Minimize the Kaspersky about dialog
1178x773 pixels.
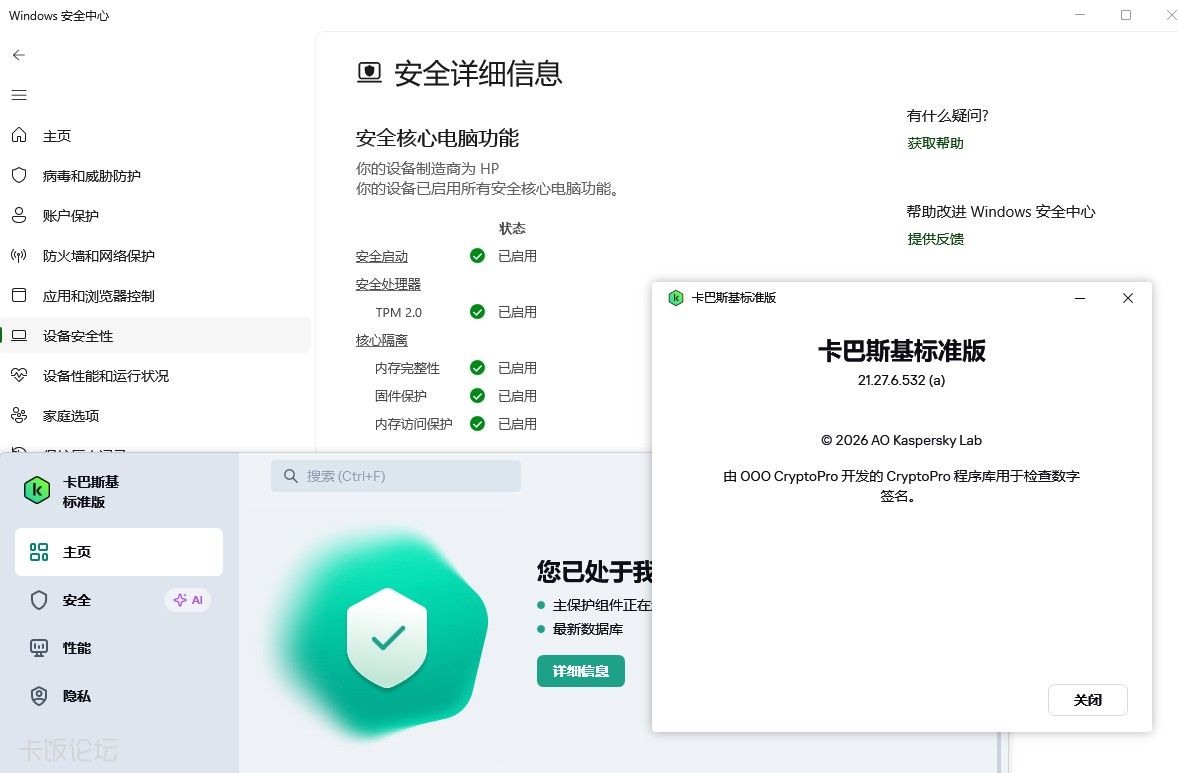[1080, 298]
